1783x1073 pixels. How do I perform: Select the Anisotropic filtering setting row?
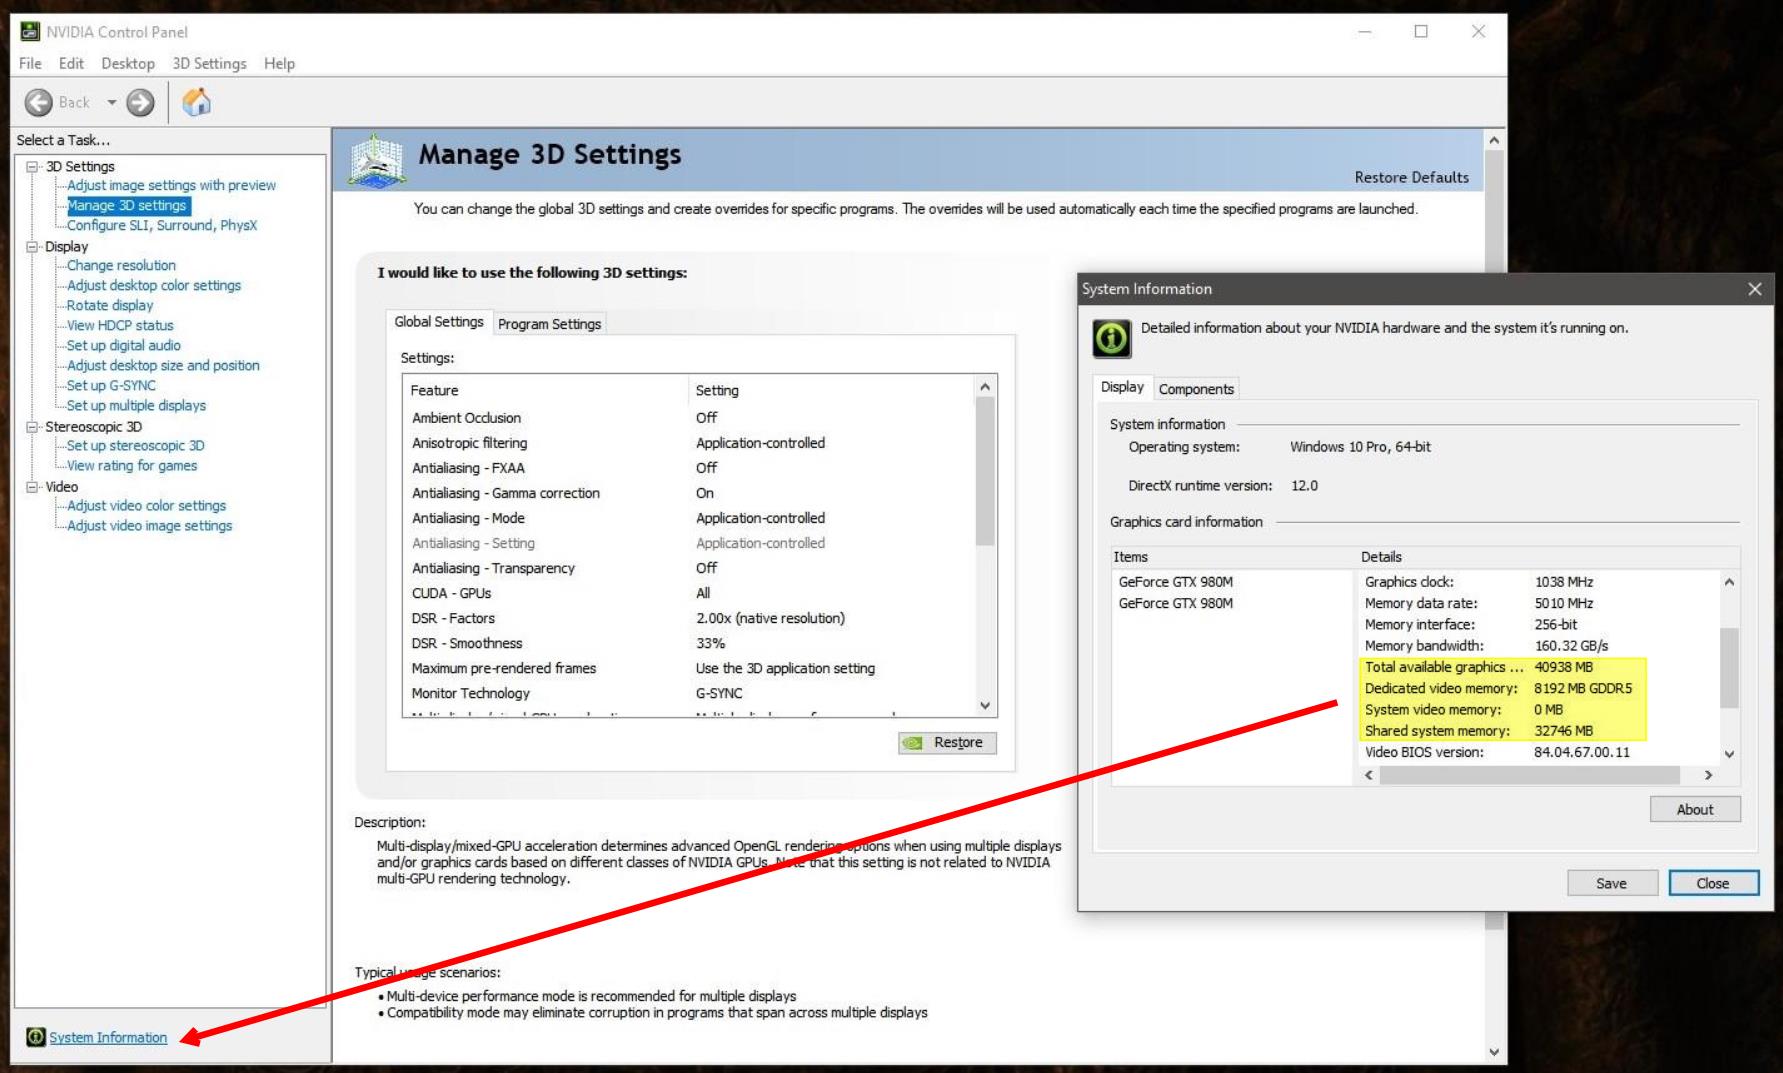689,443
